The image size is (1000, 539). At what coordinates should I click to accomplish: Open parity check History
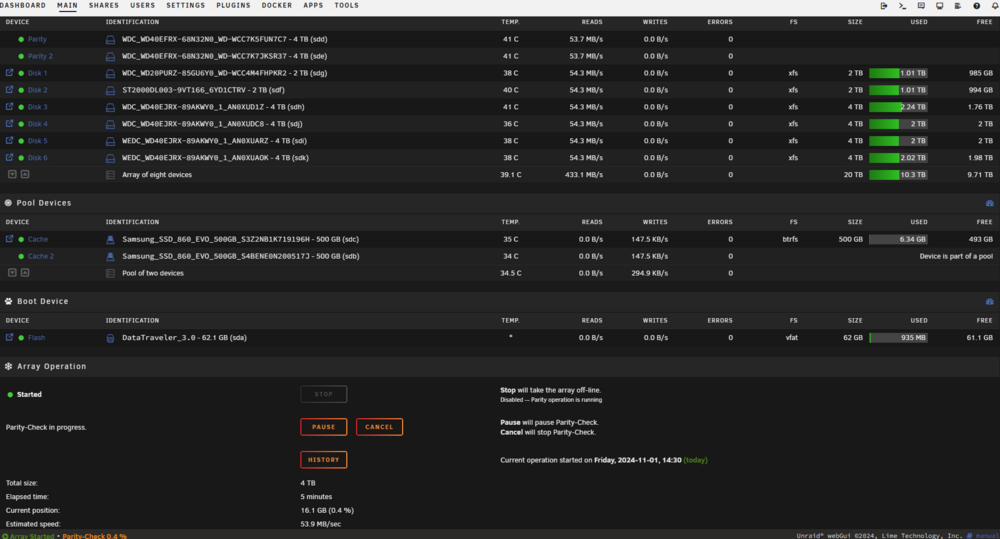[323, 460]
